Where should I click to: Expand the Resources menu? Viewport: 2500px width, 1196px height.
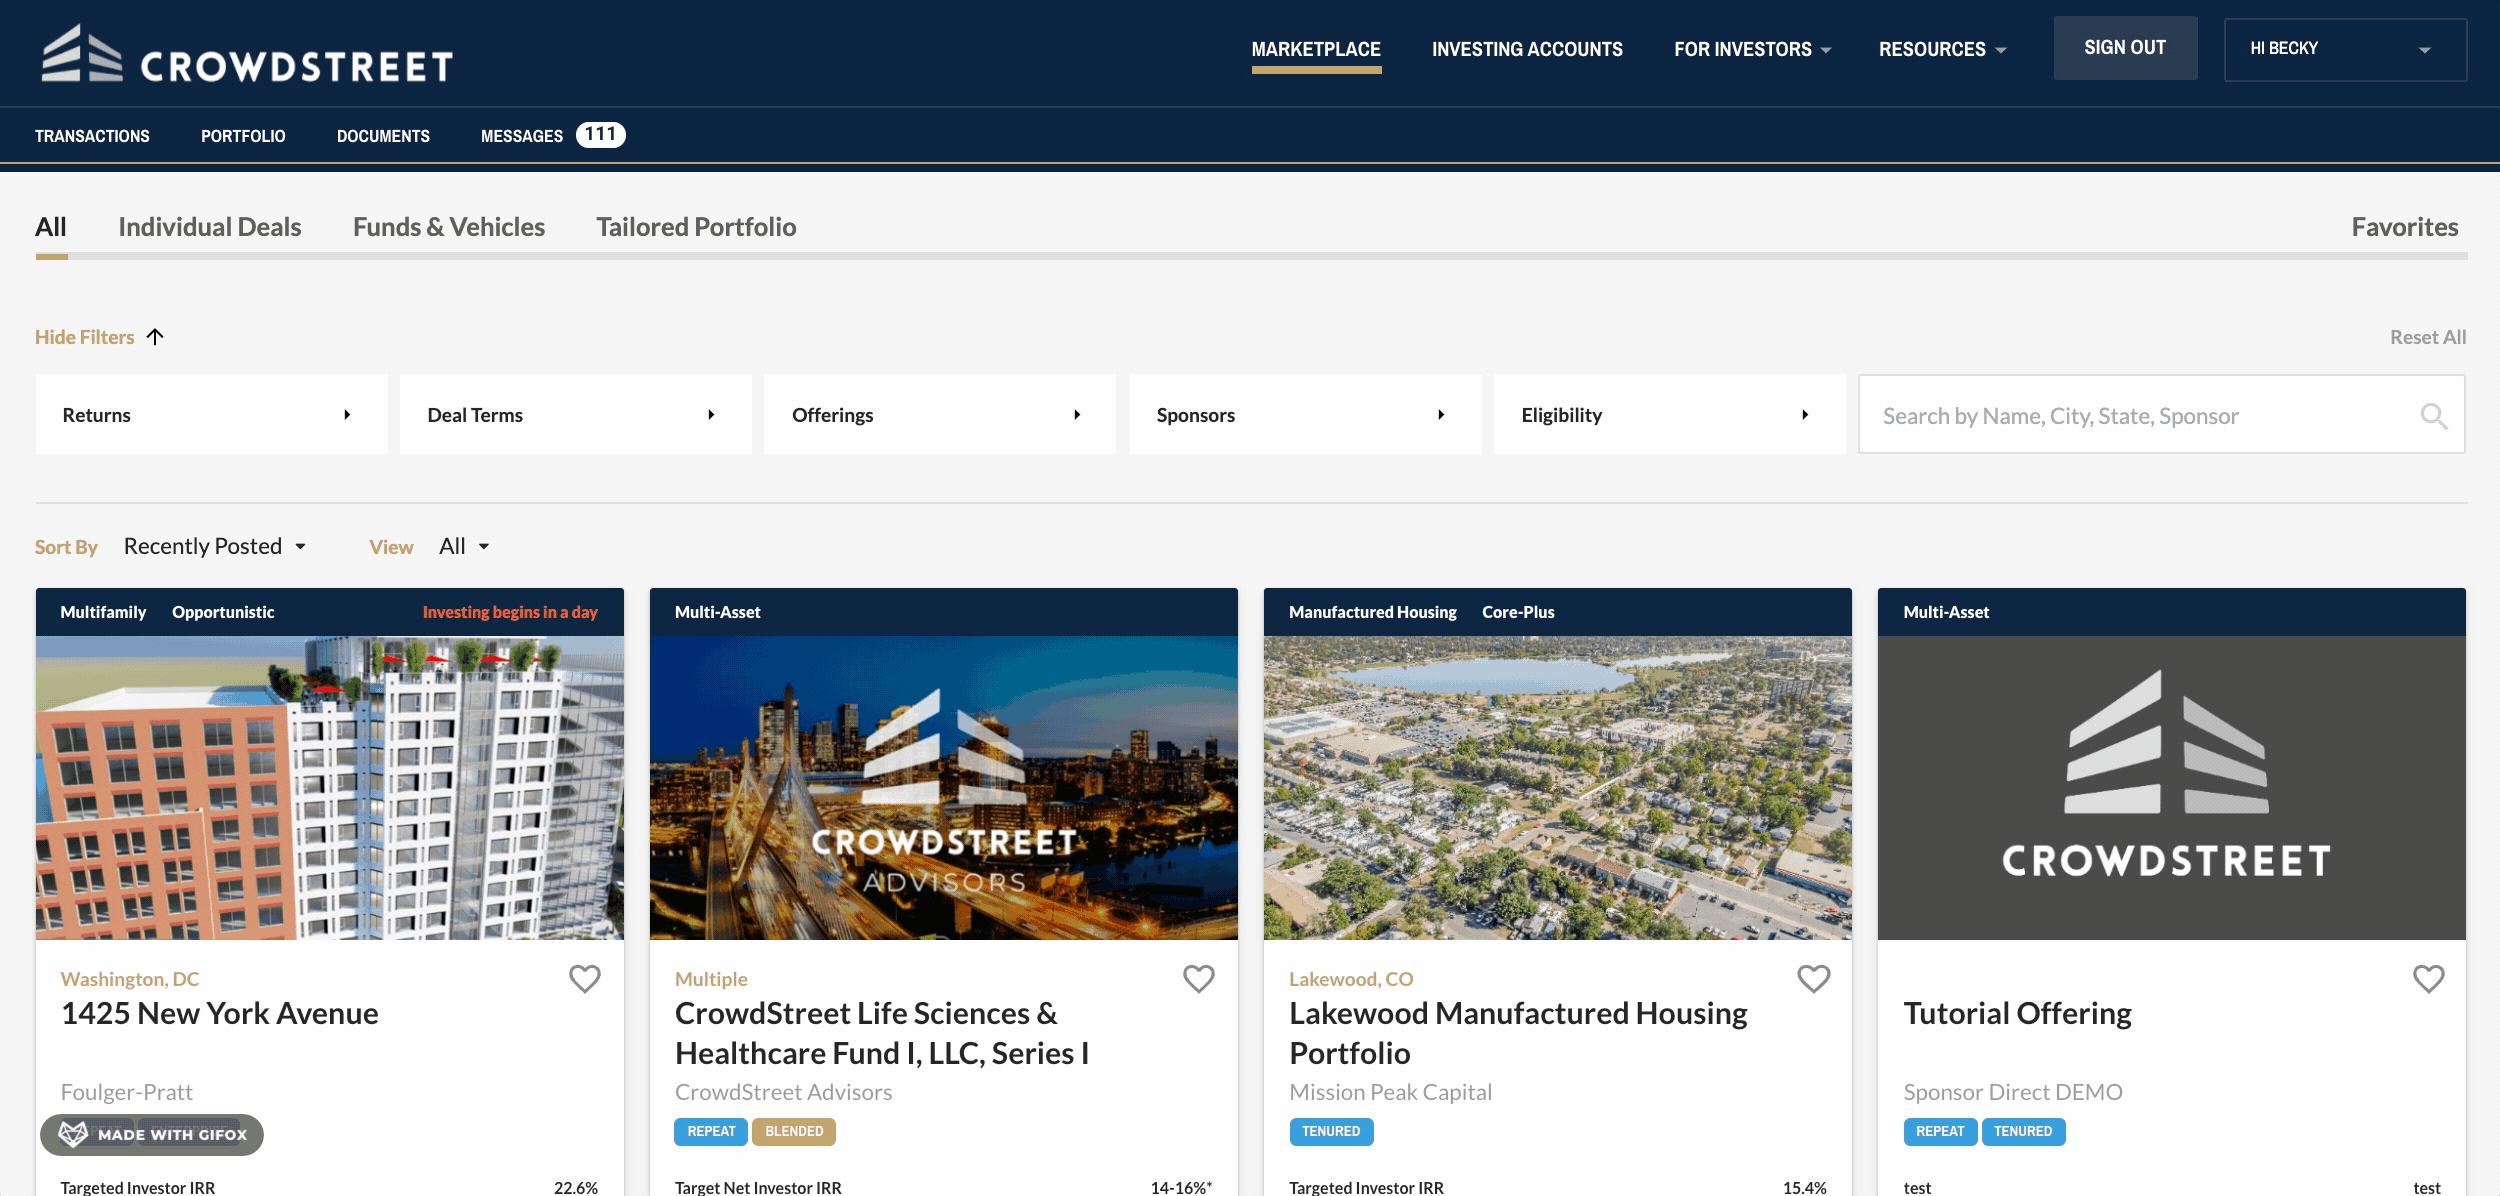click(1942, 49)
